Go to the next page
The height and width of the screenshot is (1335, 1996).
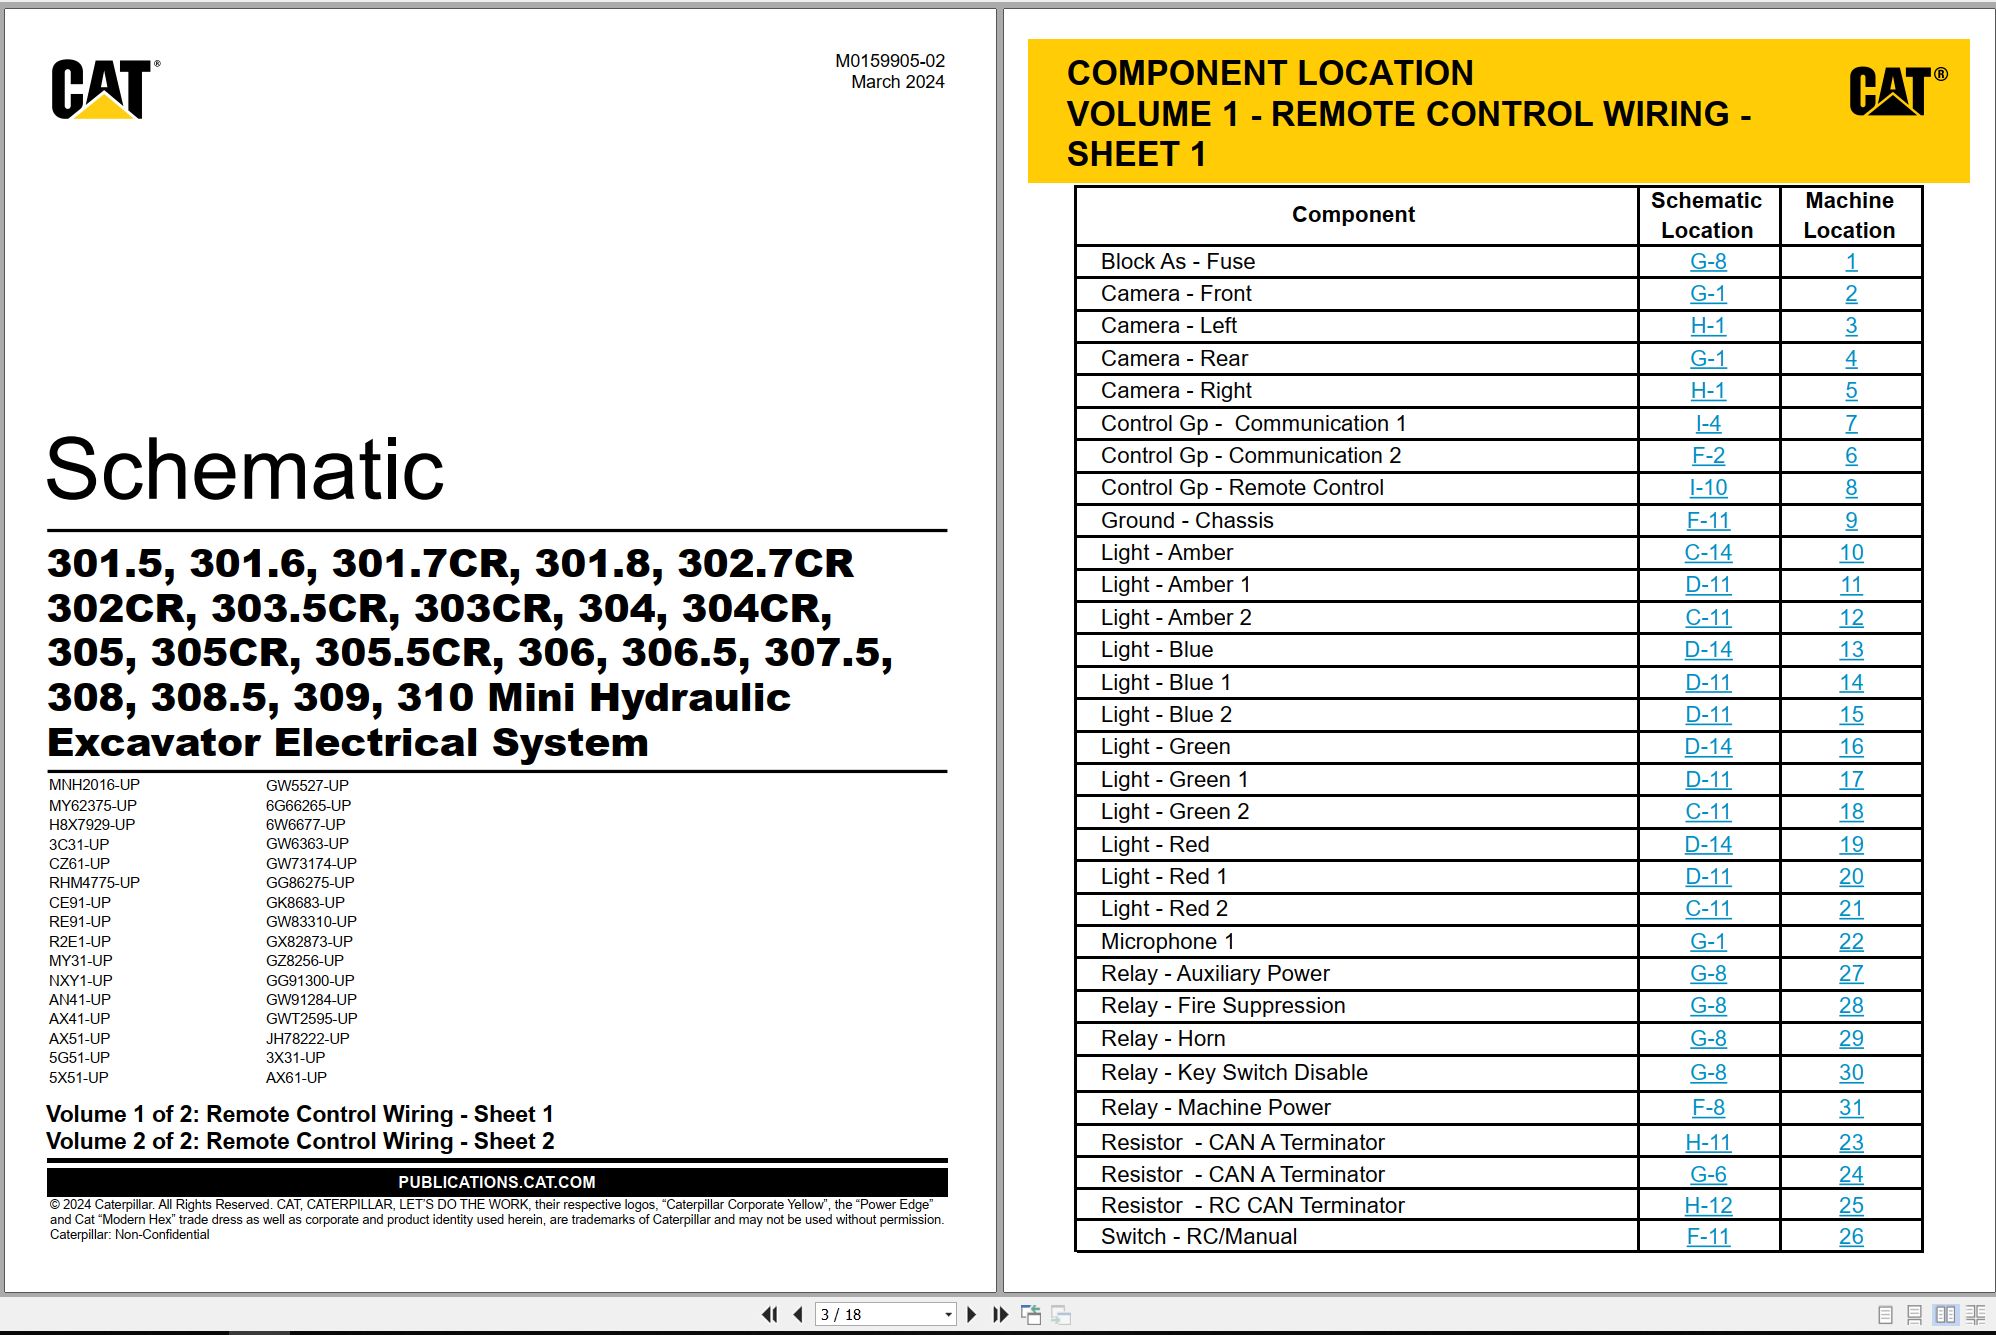(971, 1314)
